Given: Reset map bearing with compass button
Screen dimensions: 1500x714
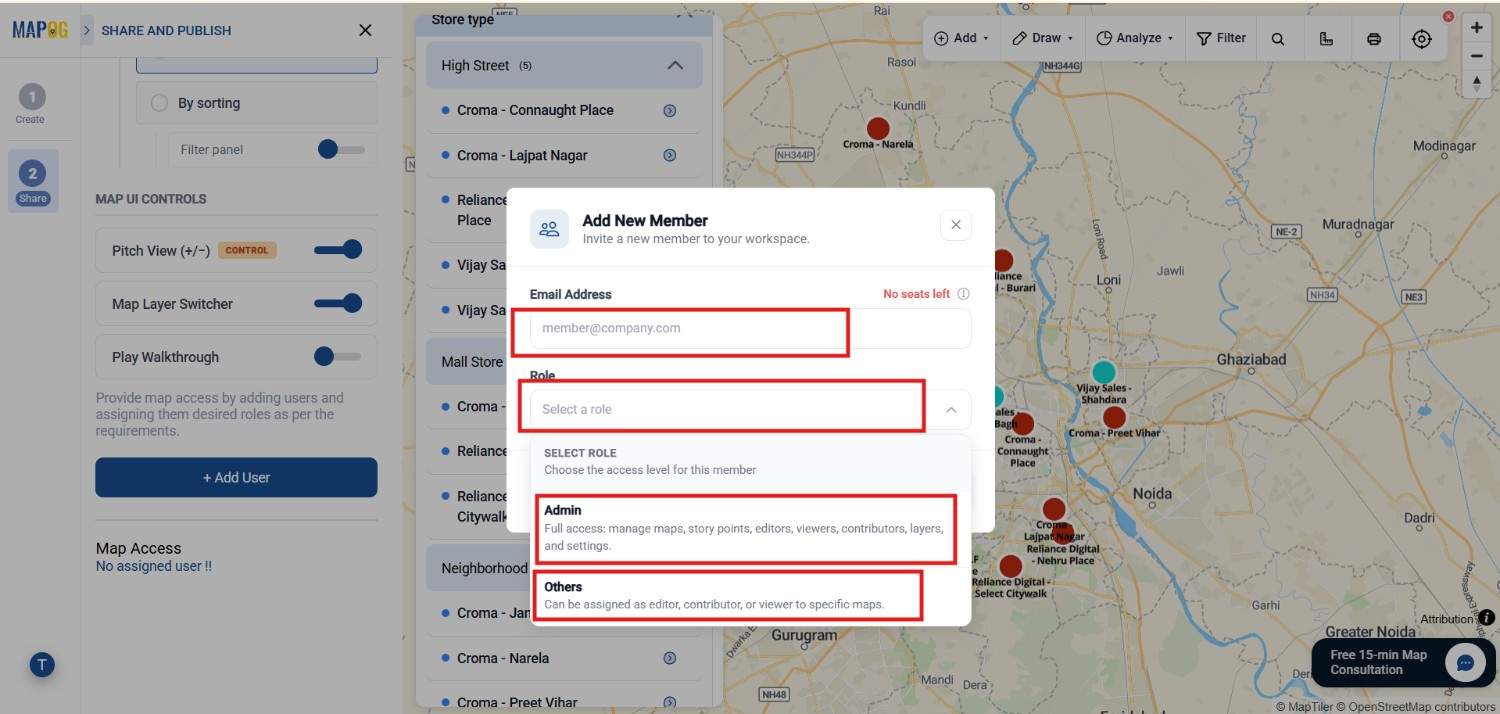Looking at the screenshot, I should tap(1477, 84).
